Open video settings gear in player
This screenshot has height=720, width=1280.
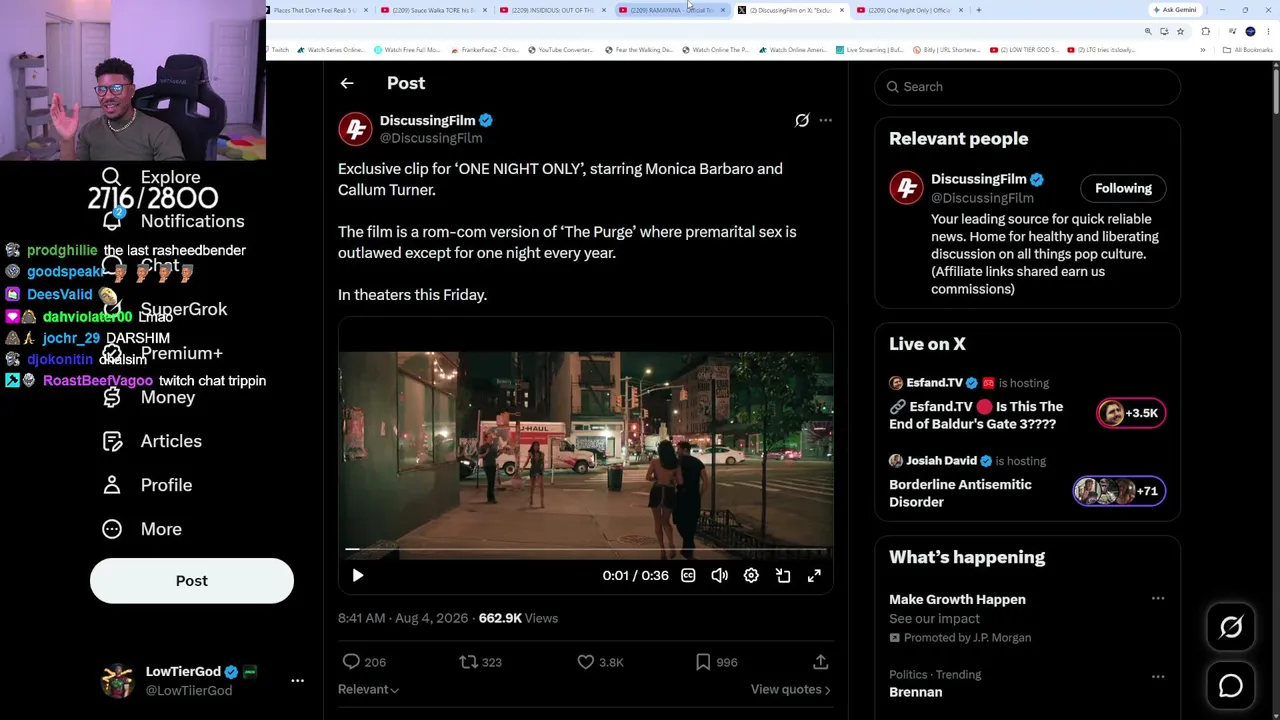tap(751, 575)
